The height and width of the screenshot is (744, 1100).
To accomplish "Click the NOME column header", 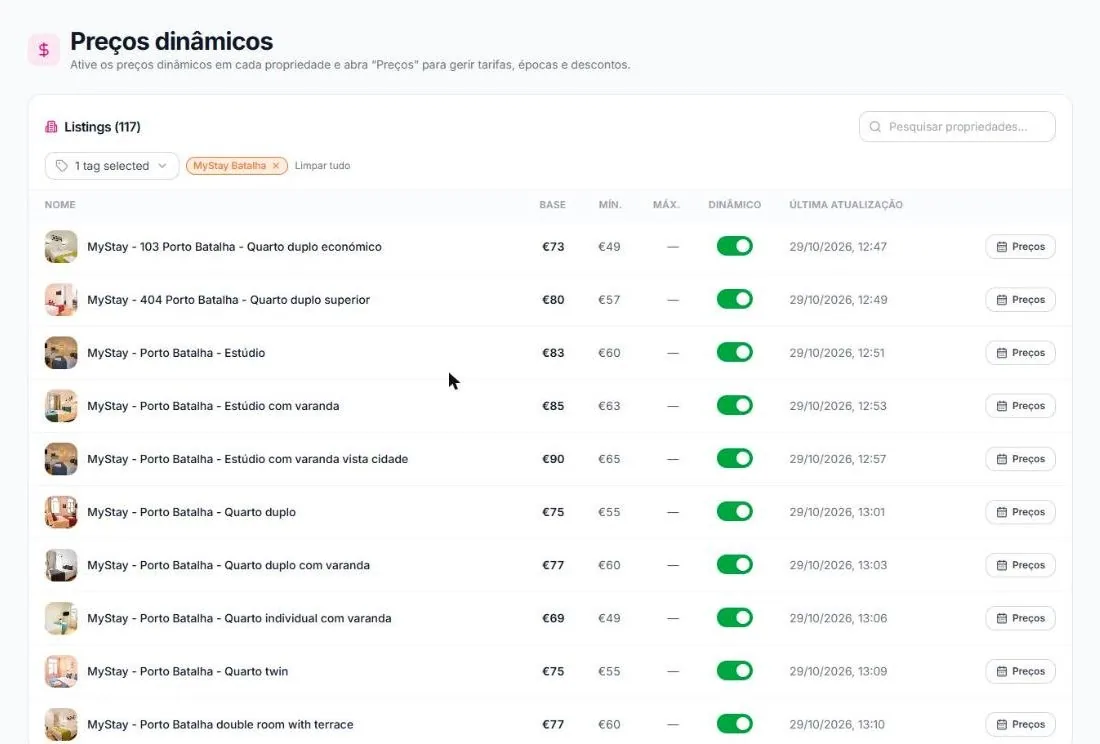I will (x=60, y=205).
